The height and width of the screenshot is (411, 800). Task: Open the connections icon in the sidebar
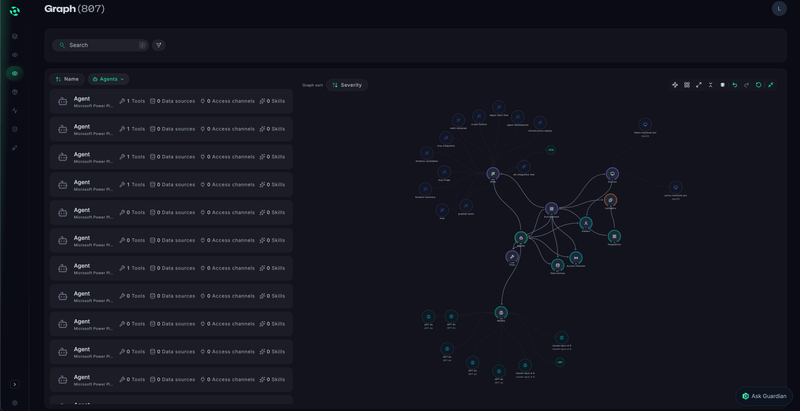coord(15,148)
